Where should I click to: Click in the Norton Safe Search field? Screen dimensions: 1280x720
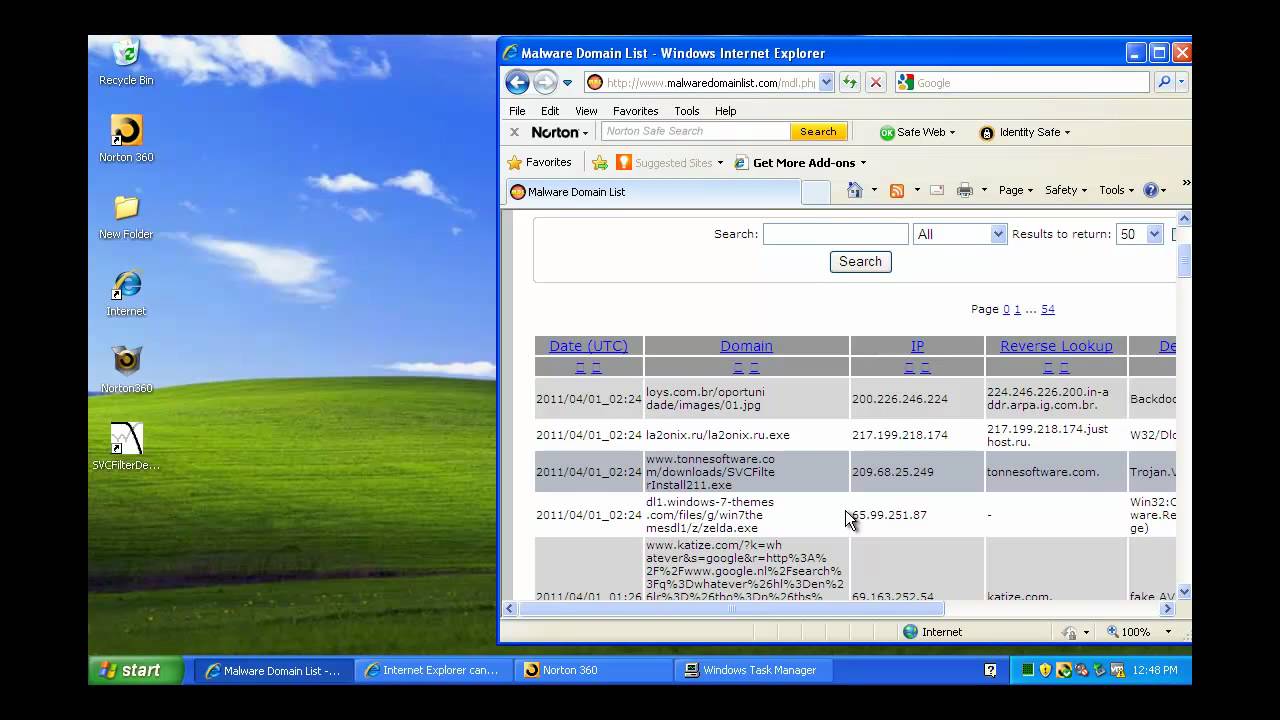click(695, 132)
